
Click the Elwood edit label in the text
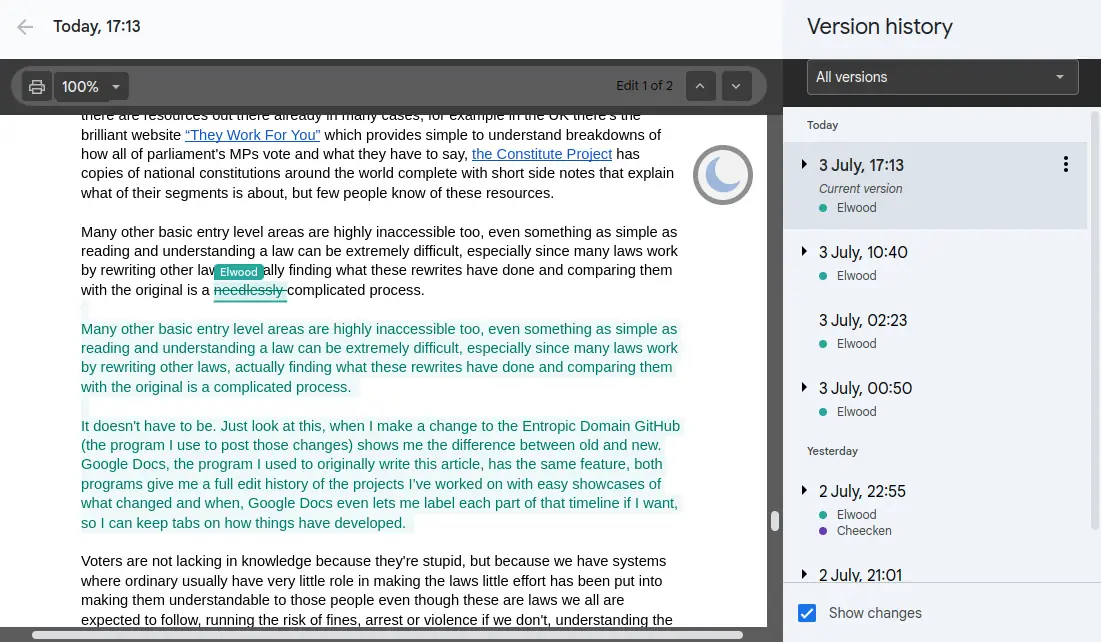pyautogui.click(x=238, y=271)
